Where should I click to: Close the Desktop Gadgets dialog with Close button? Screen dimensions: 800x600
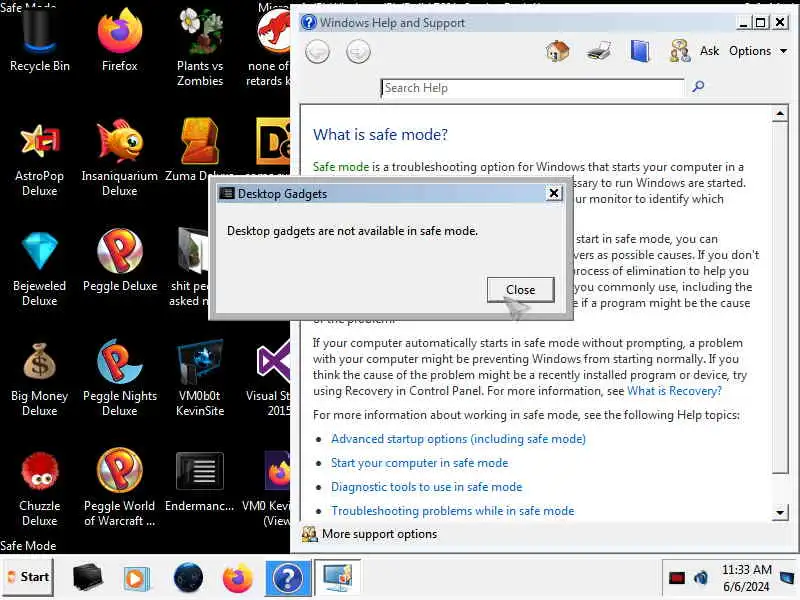tap(520, 290)
